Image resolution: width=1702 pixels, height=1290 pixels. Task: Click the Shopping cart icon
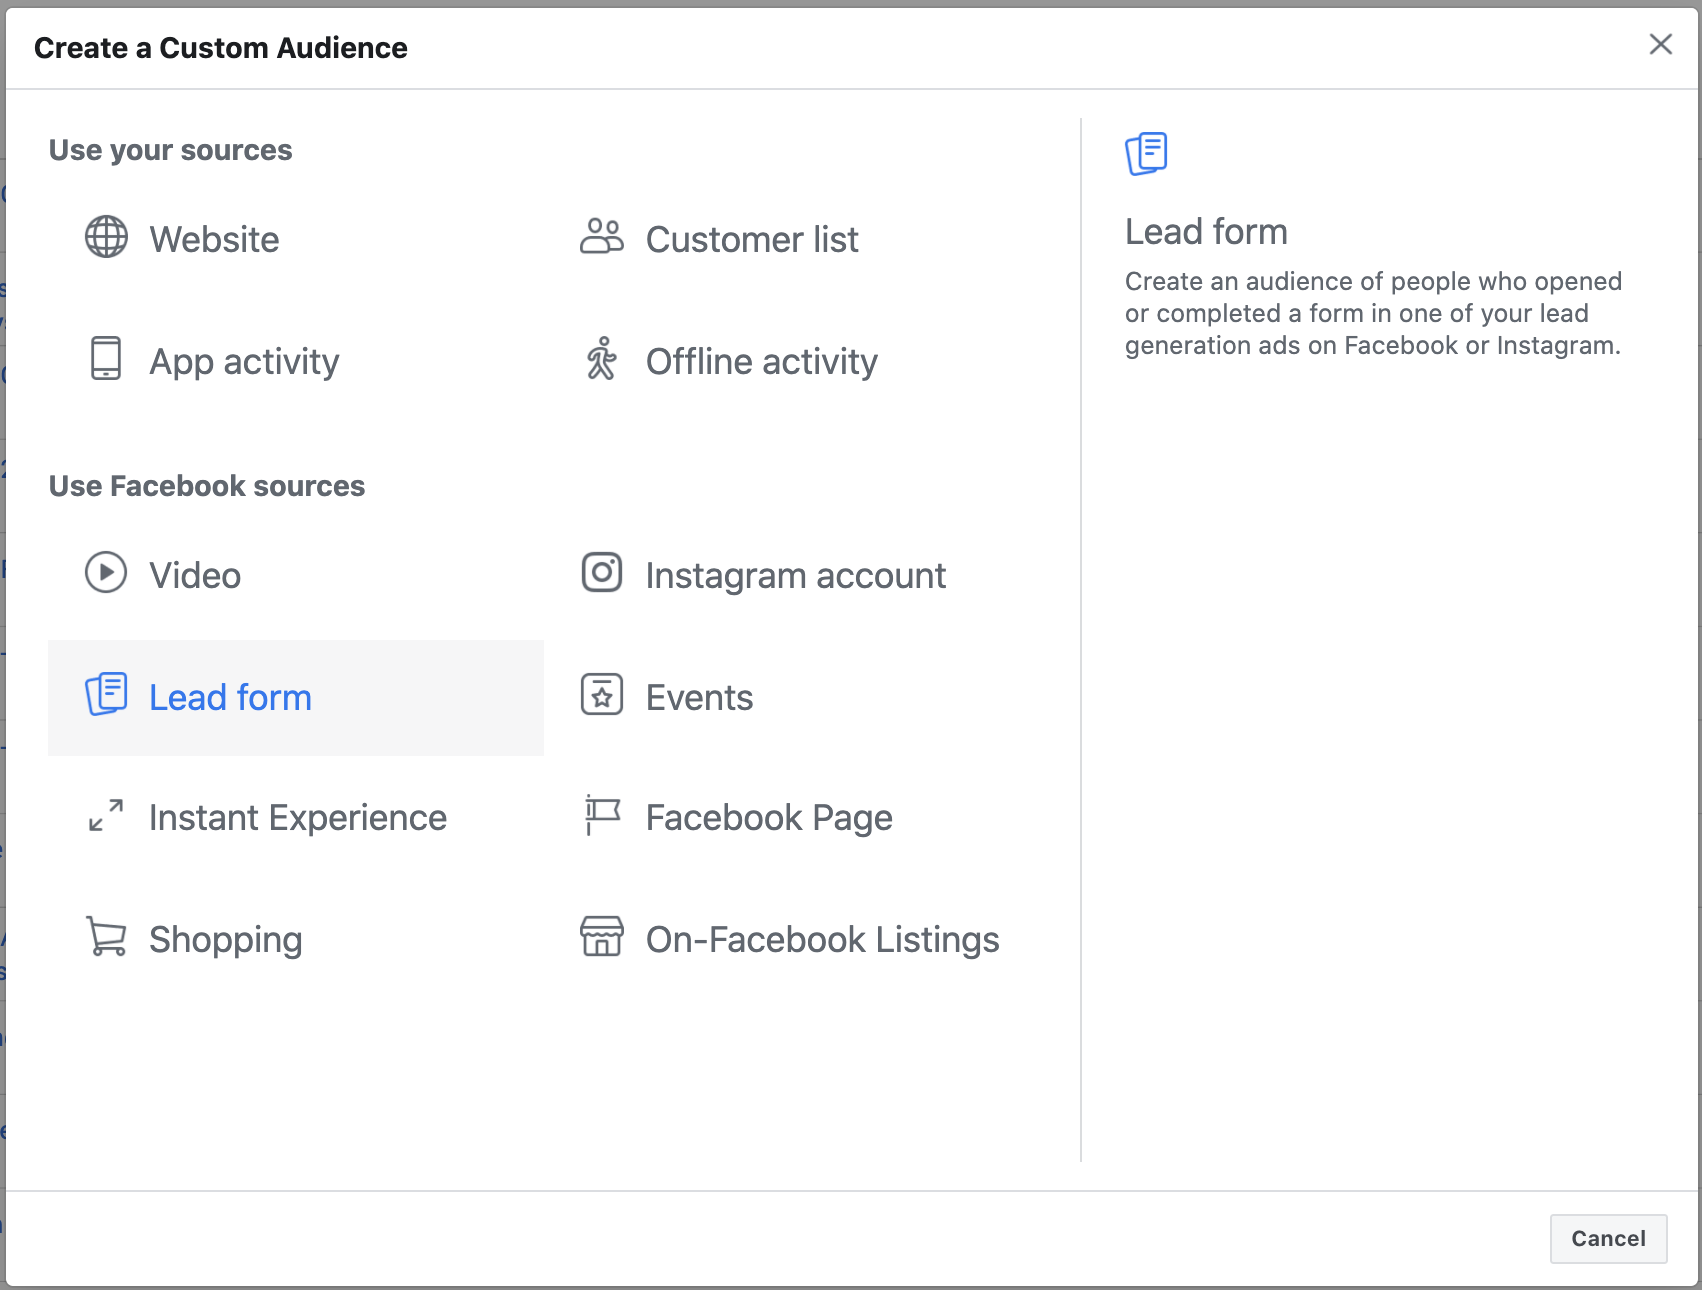pyautogui.click(x=106, y=937)
